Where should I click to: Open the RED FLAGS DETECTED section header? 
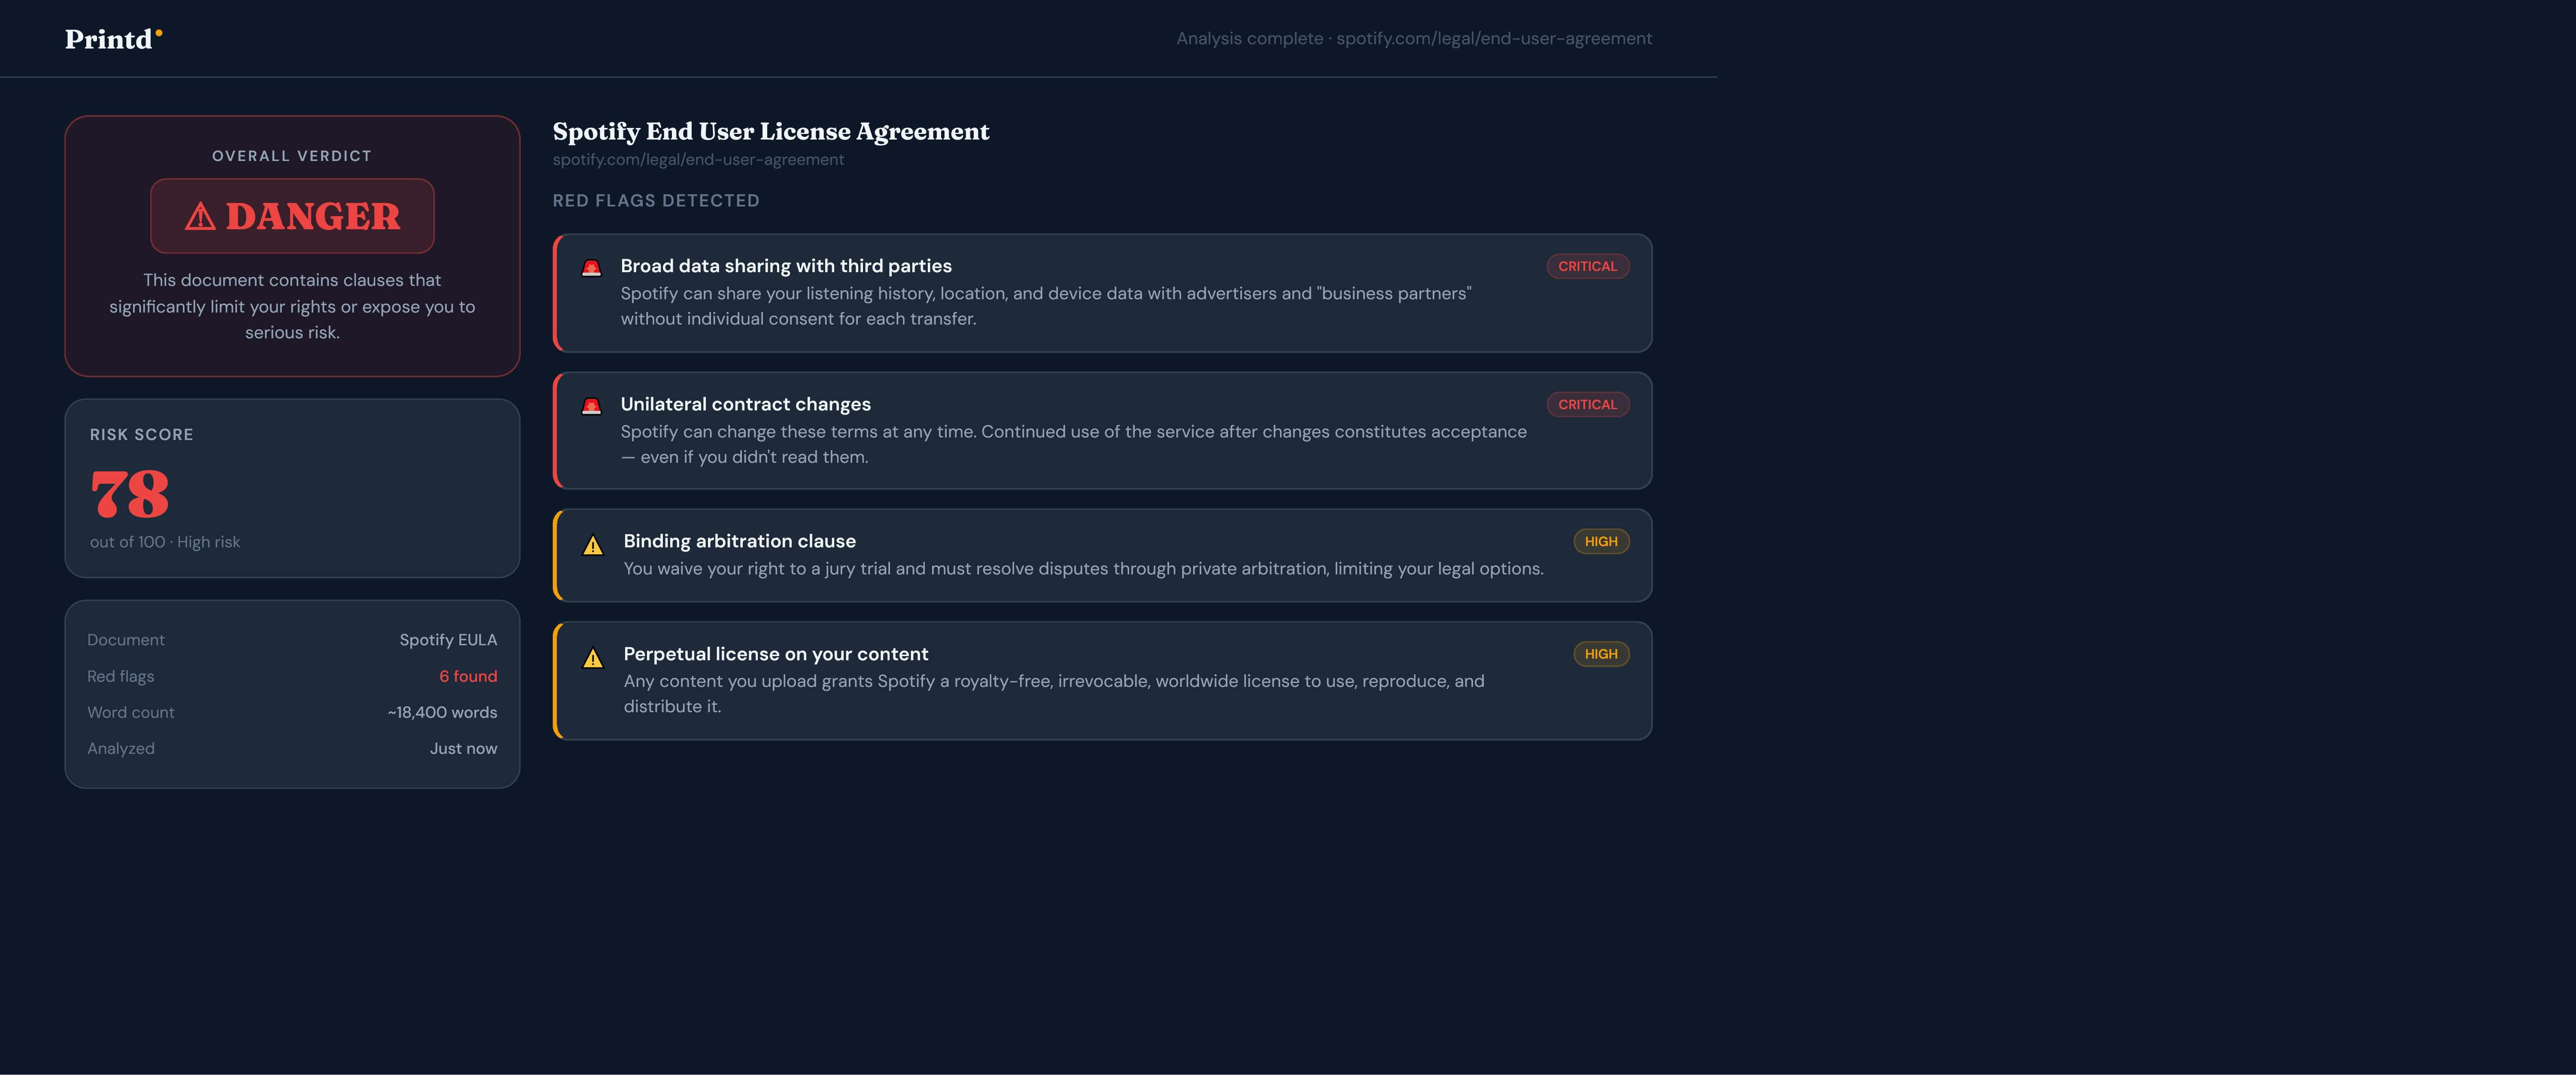[x=656, y=200]
